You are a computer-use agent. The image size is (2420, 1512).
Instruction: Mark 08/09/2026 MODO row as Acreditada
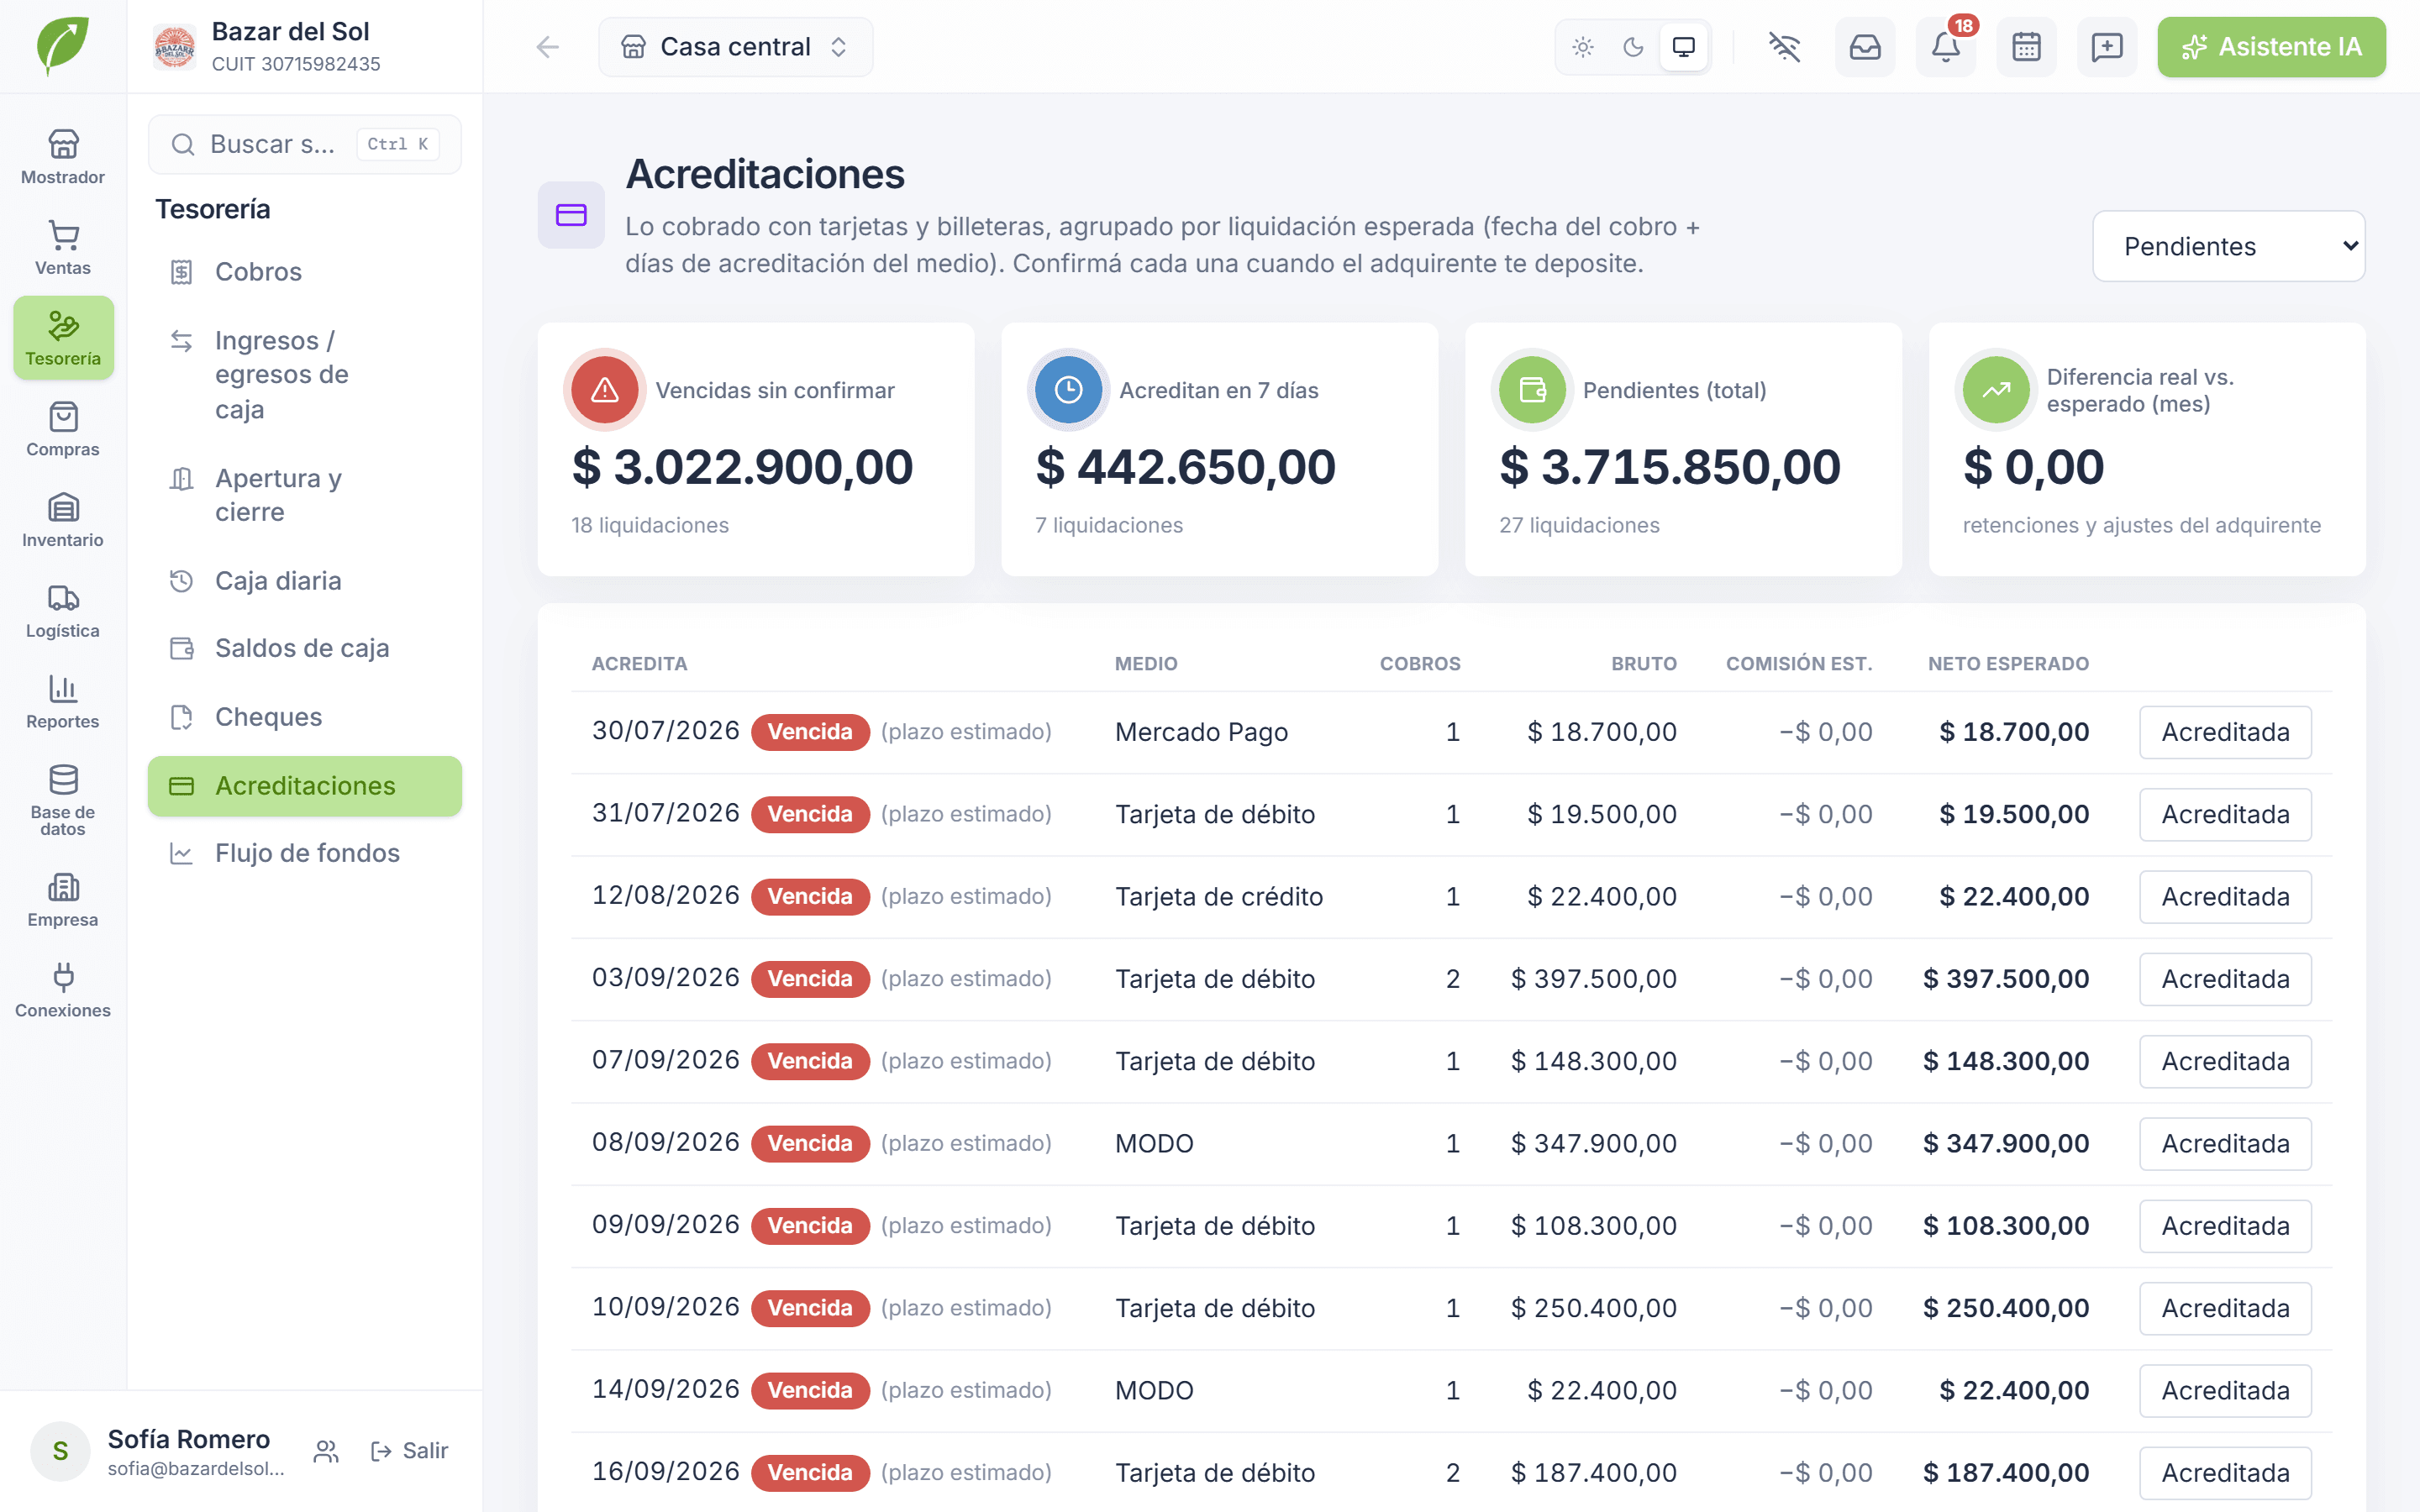2225,1144
